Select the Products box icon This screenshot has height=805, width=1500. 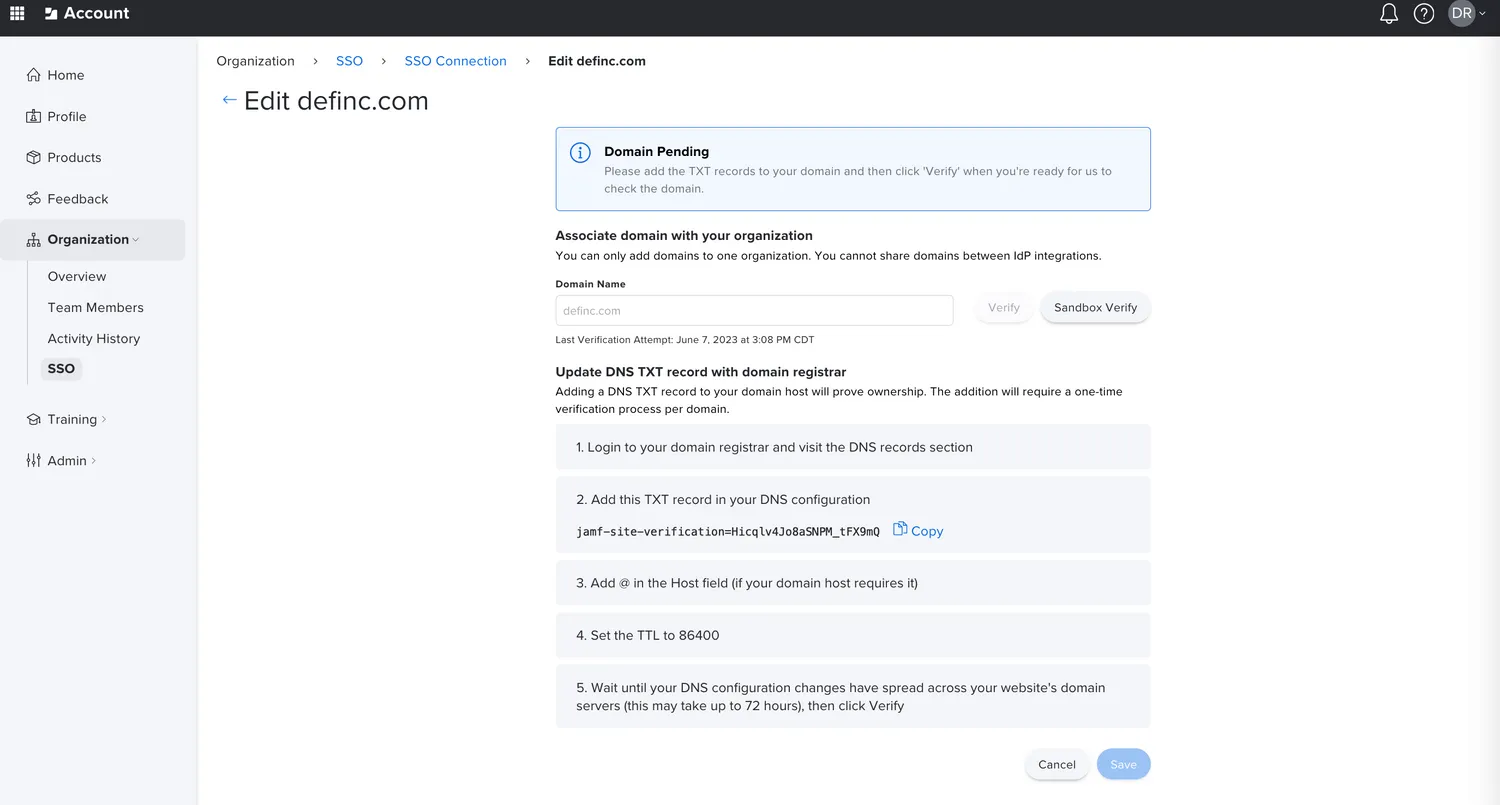[32, 157]
